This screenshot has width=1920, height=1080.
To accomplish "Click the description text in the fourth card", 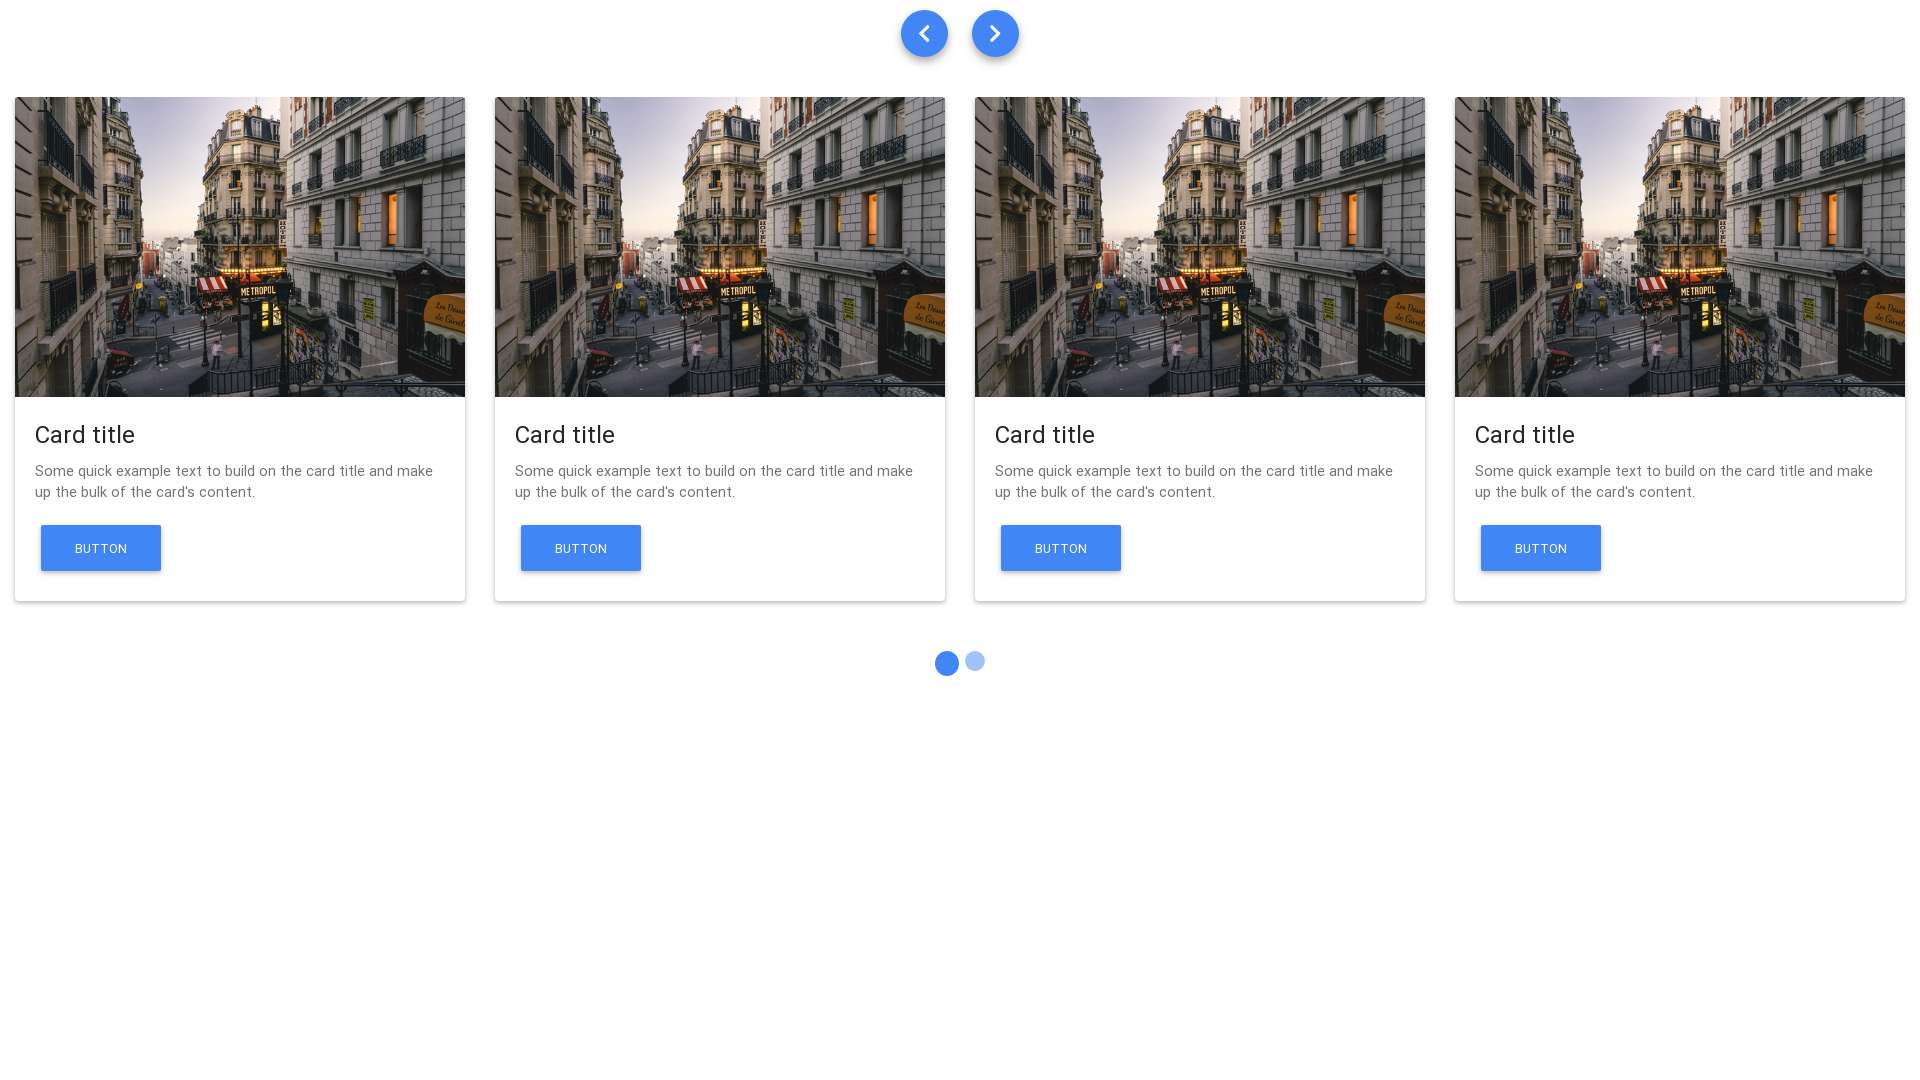I will click(x=1674, y=481).
